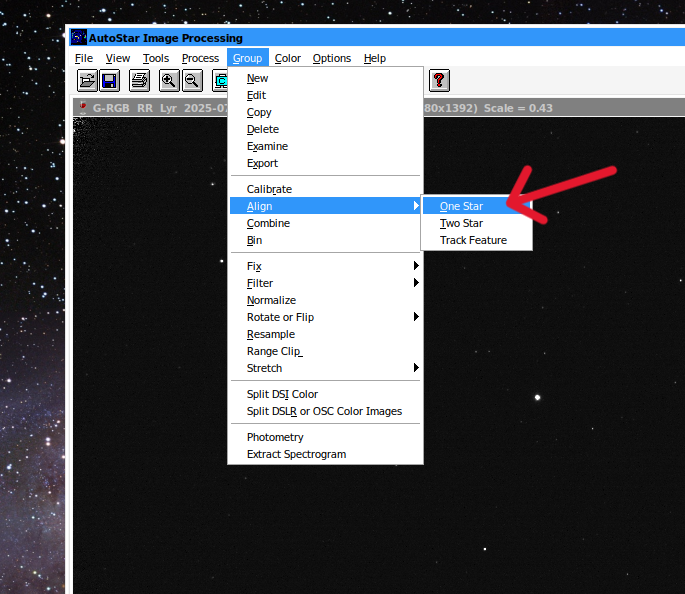This screenshot has height=594, width=685.
Task: Click the Print toolbar icon
Action: tap(139, 81)
